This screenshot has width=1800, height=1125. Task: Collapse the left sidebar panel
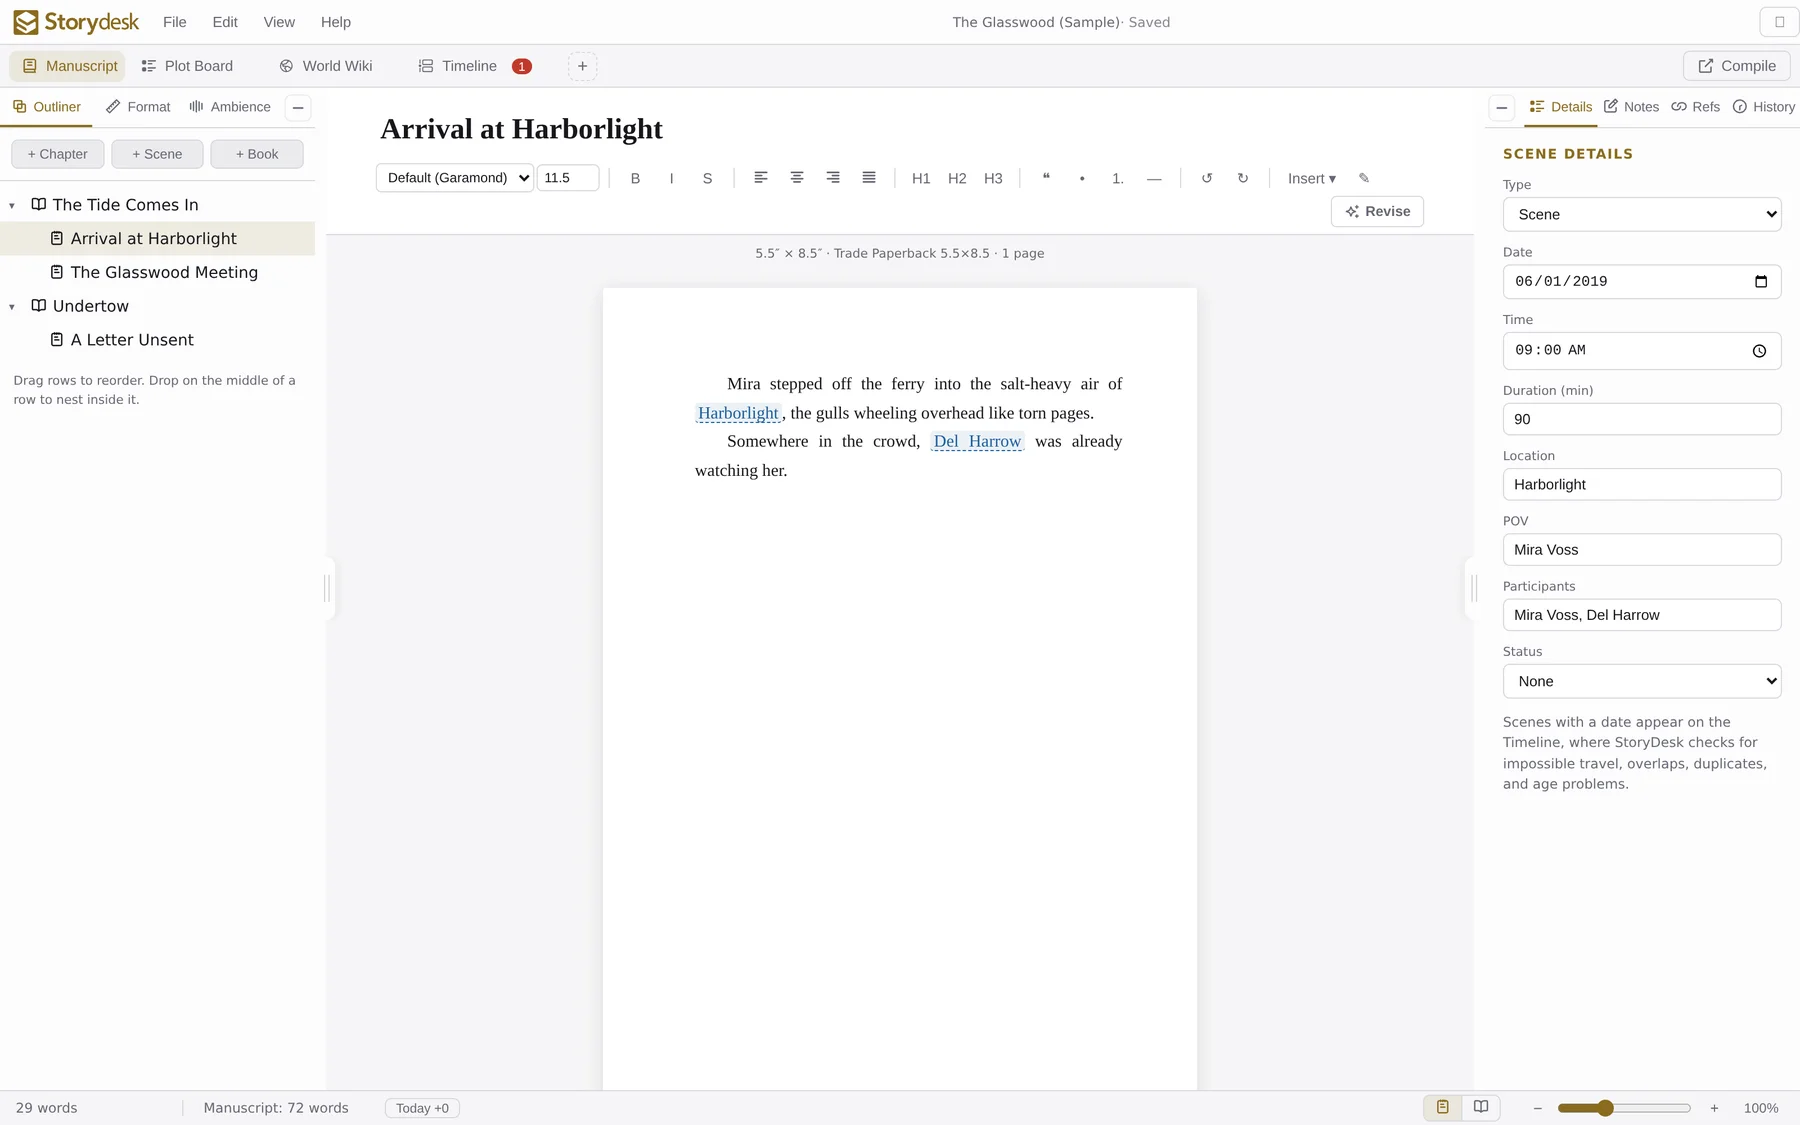coord(298,107)
